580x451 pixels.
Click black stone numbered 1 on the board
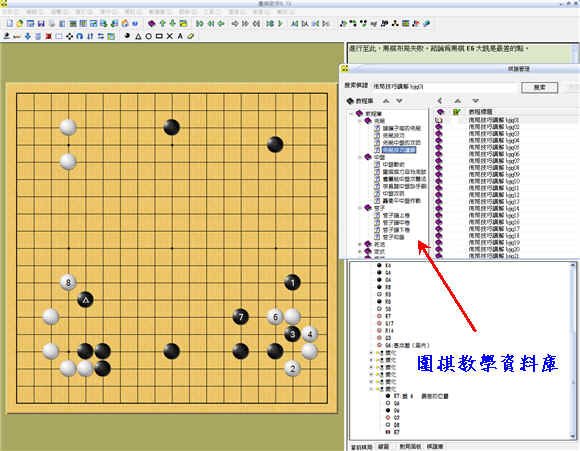[292, 283]
